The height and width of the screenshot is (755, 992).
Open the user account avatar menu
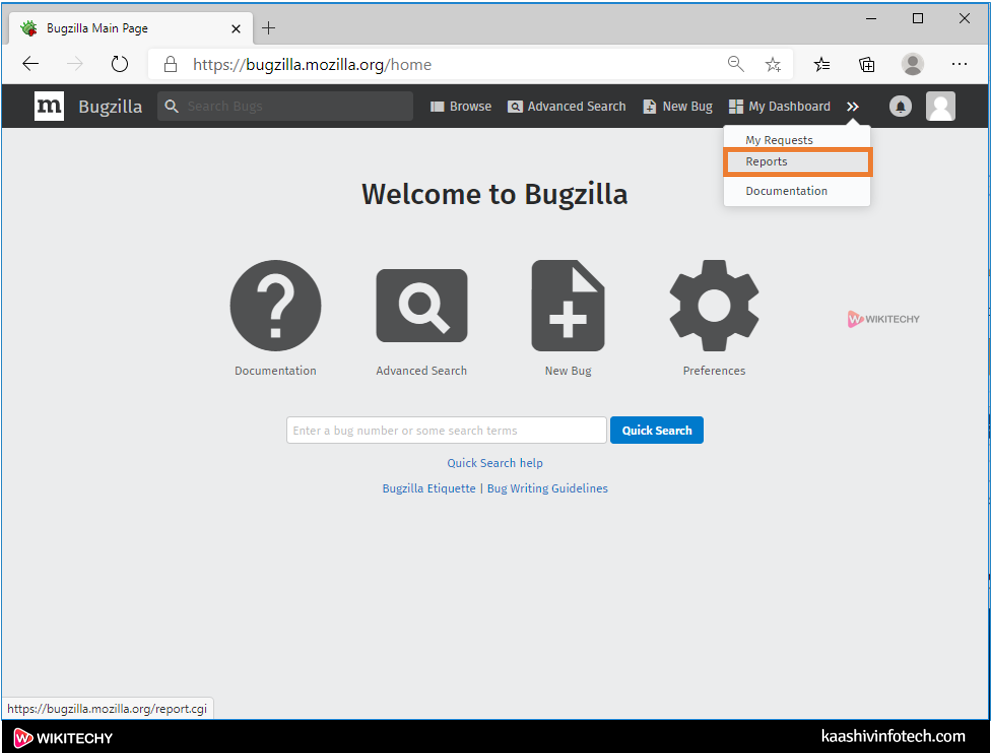(x=940, y=106)
